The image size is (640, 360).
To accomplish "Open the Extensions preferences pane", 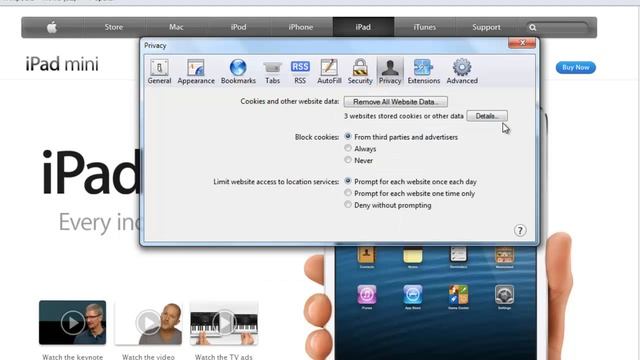I will (x=424, y=71).
